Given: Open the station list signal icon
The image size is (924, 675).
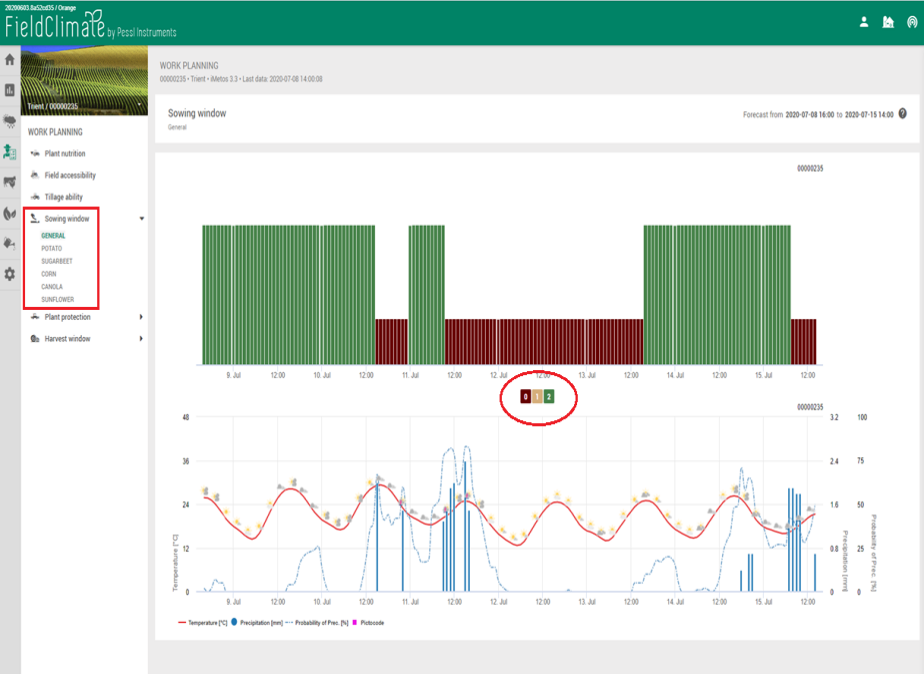Looking at the screenshot, I should pyautogui.click(x=912, y=22).
